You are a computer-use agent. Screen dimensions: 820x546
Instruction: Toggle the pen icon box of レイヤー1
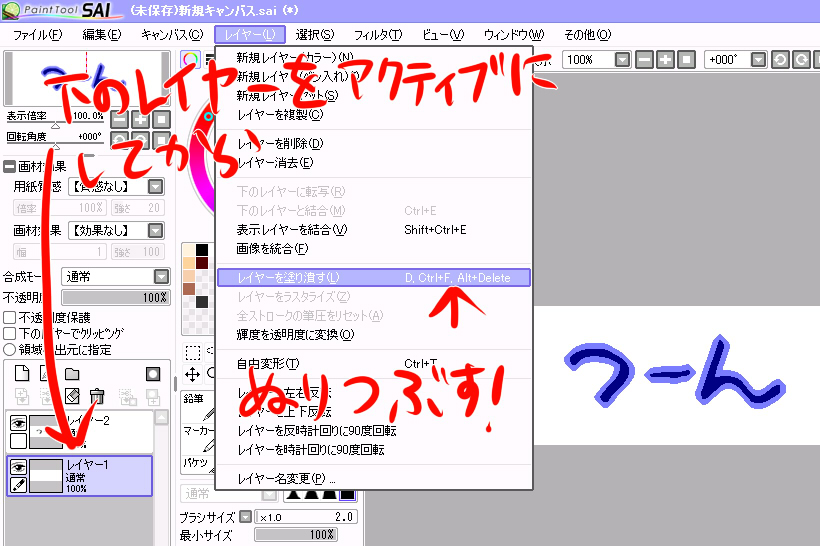(x=18, y=485)
